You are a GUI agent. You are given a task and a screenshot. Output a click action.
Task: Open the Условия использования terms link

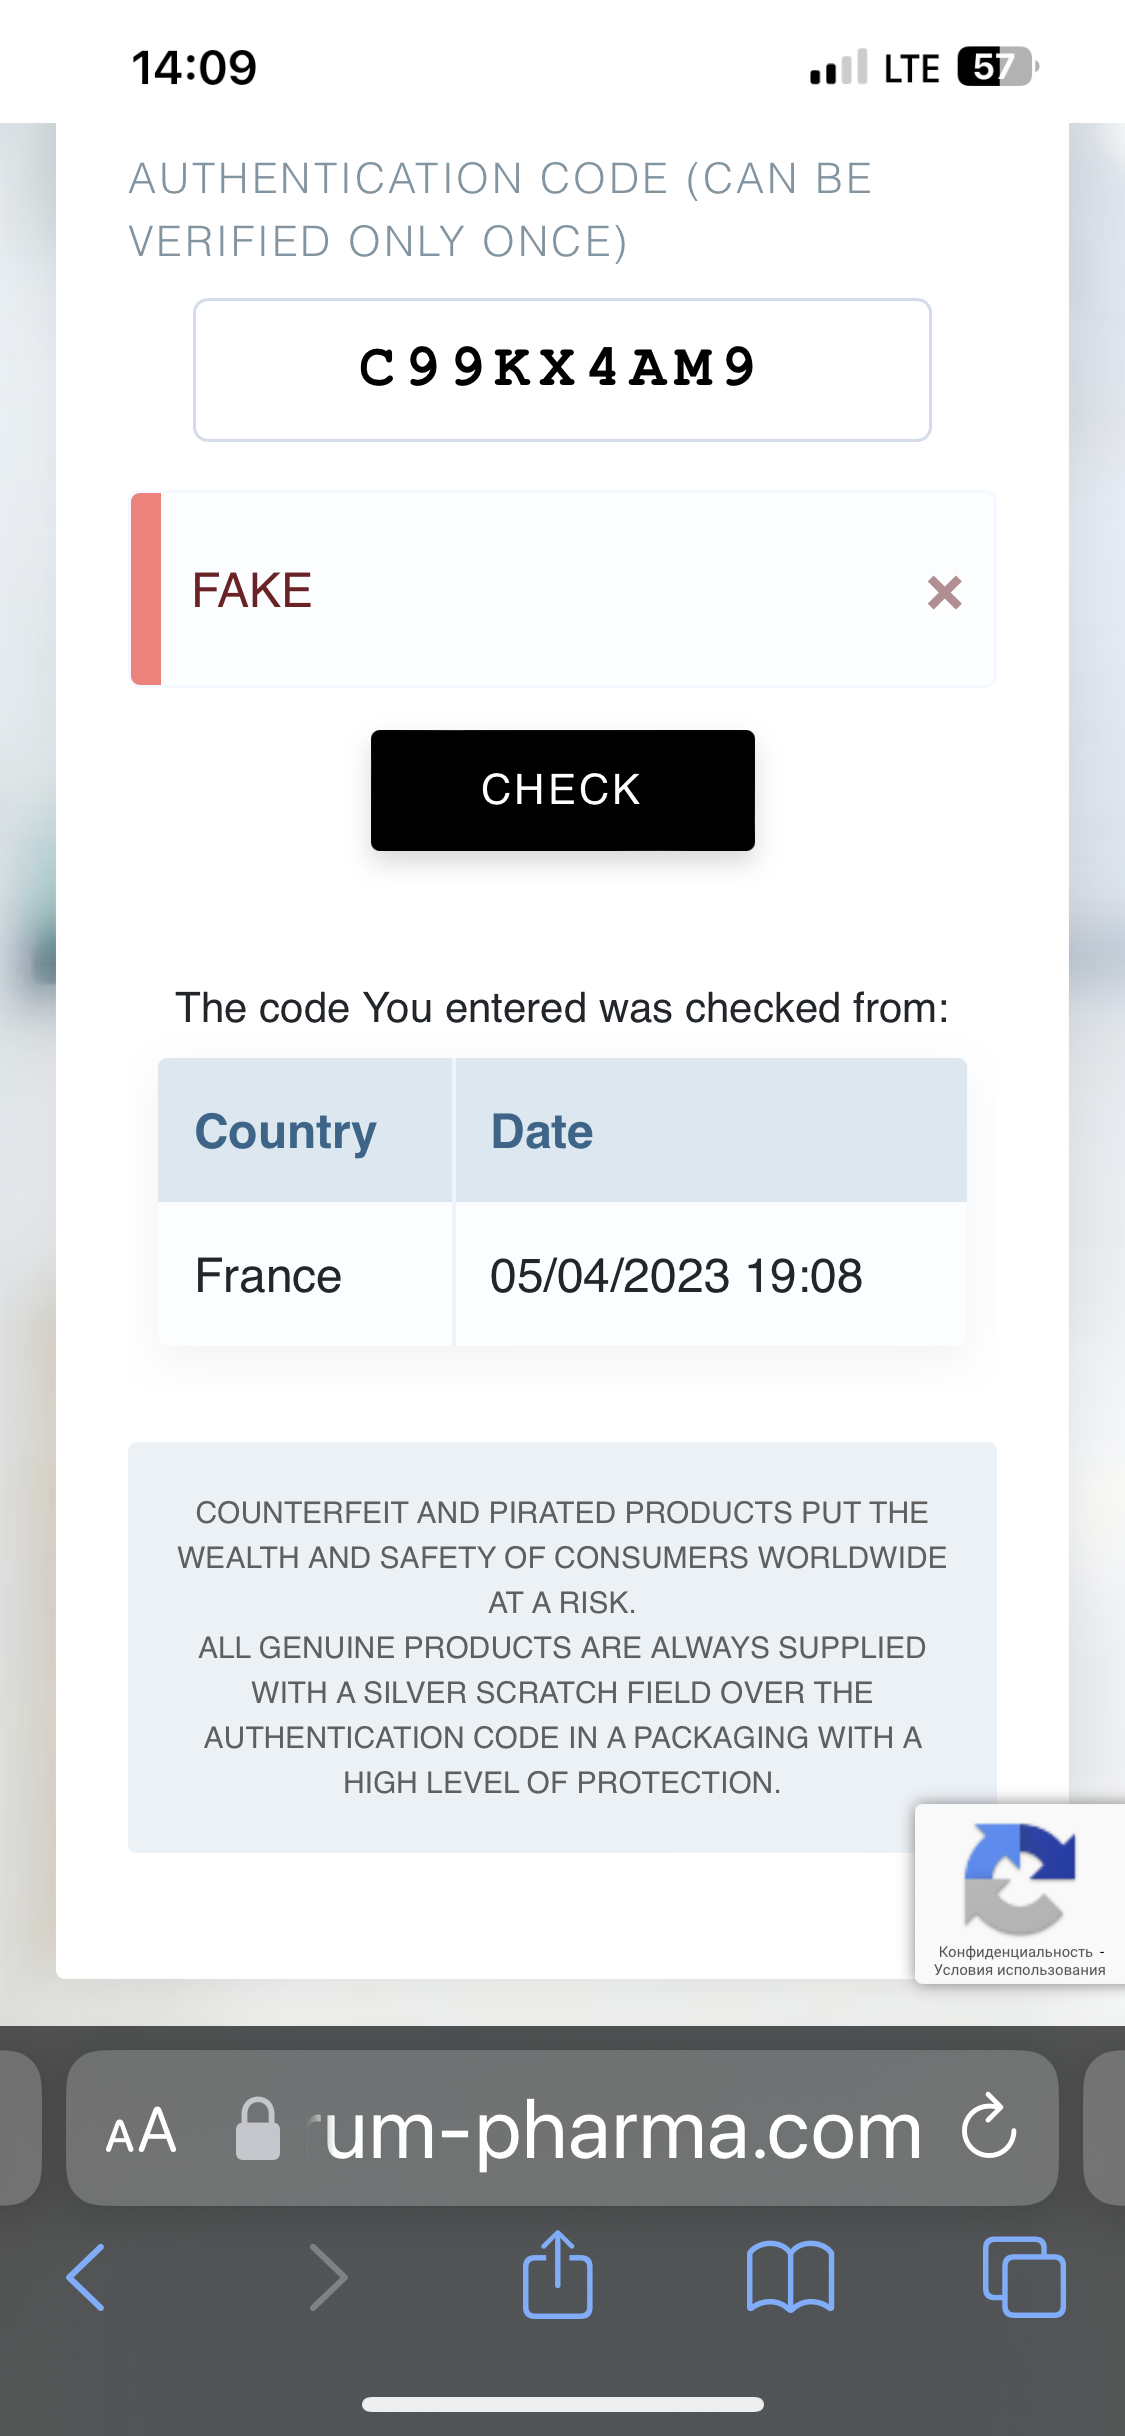(x=1019, y=1970)
